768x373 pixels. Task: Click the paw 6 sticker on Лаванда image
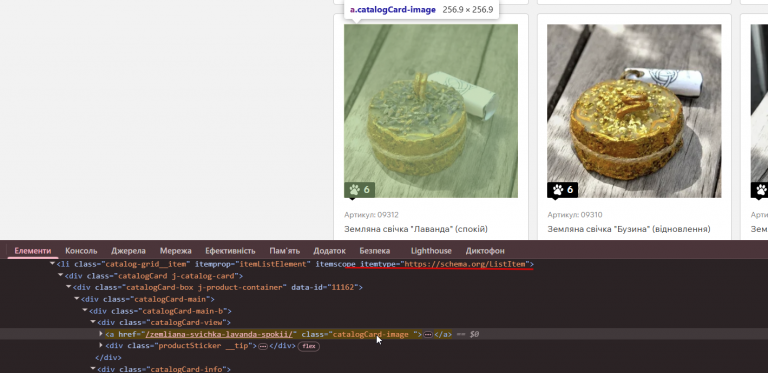click(360, 190)
